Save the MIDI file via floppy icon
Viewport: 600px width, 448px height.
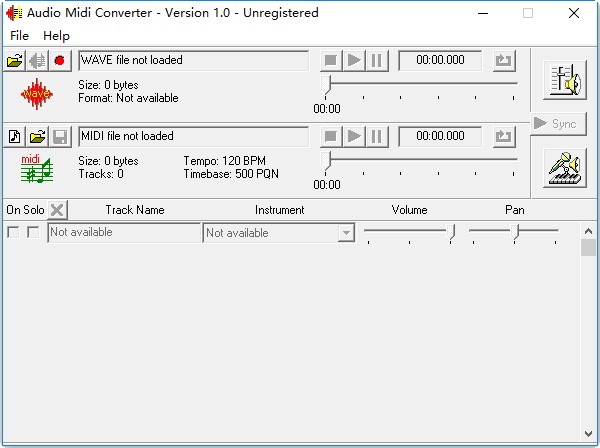59,136
